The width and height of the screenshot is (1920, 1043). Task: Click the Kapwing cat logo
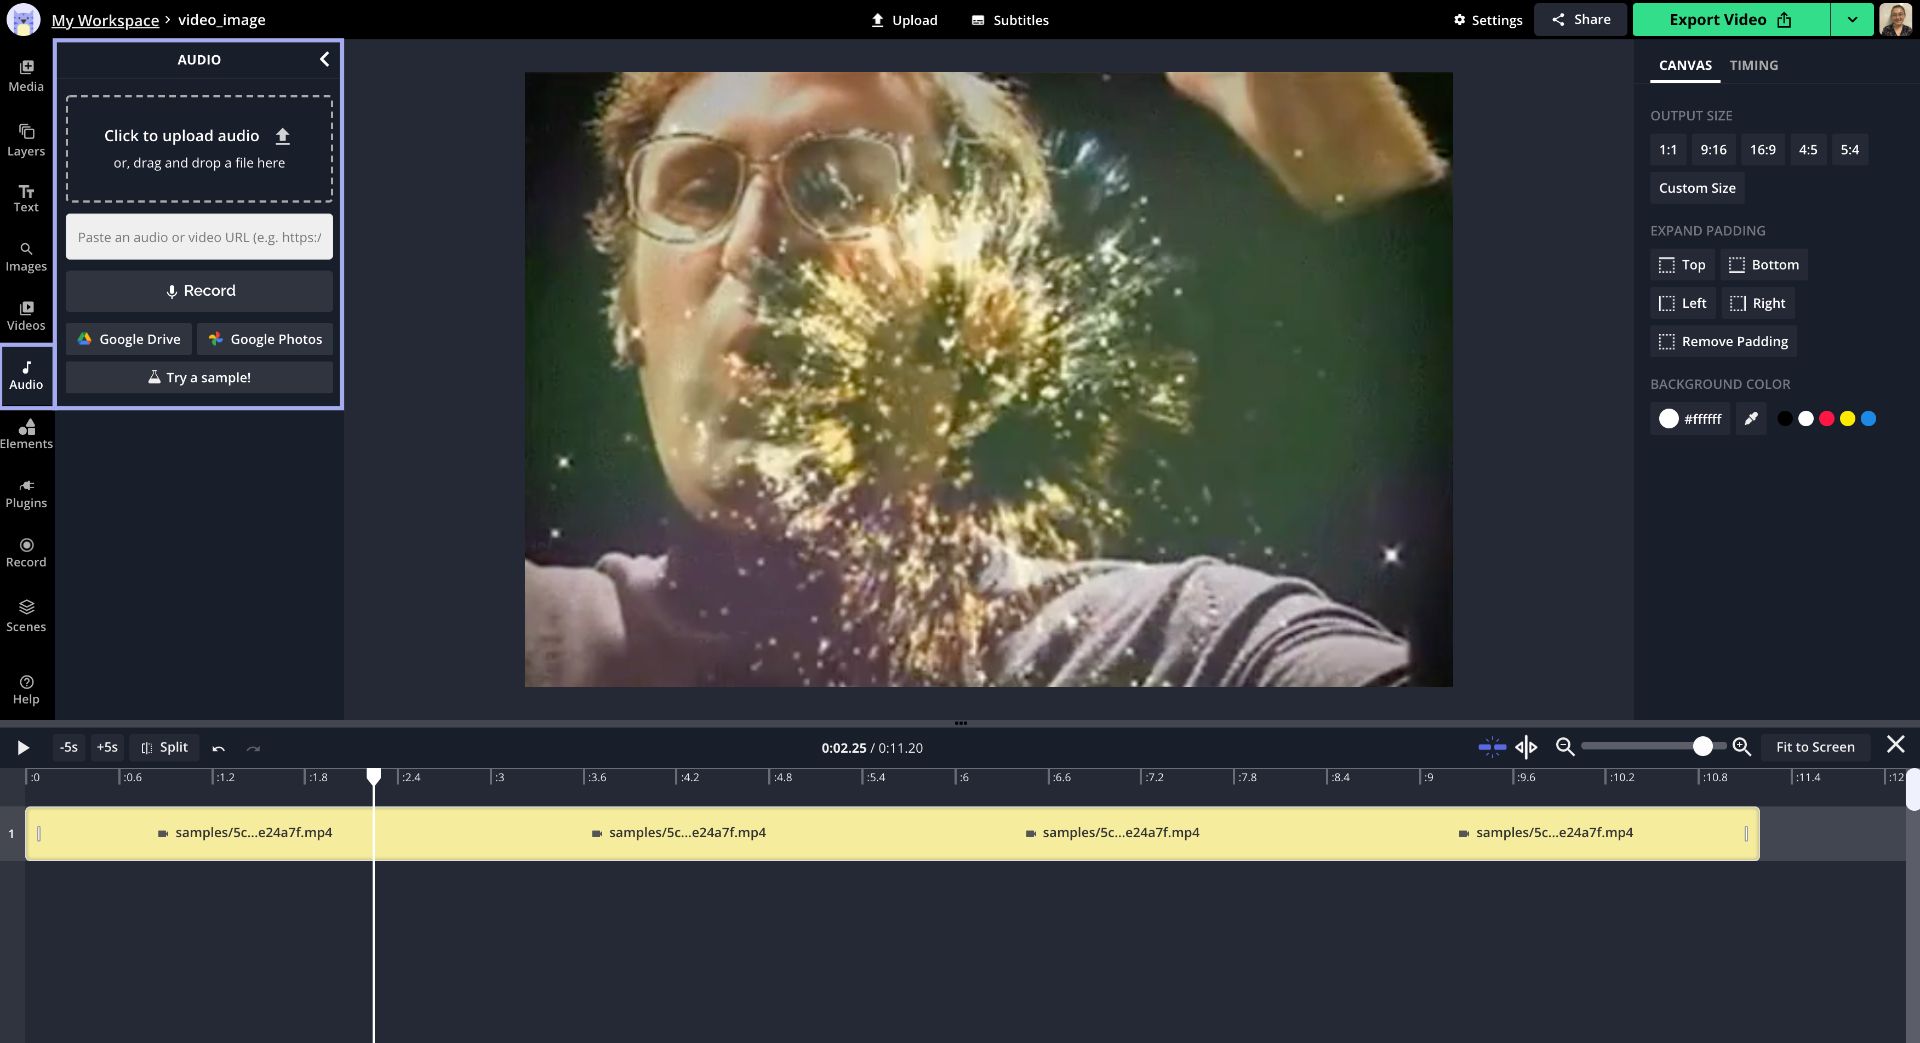(23, 19)
